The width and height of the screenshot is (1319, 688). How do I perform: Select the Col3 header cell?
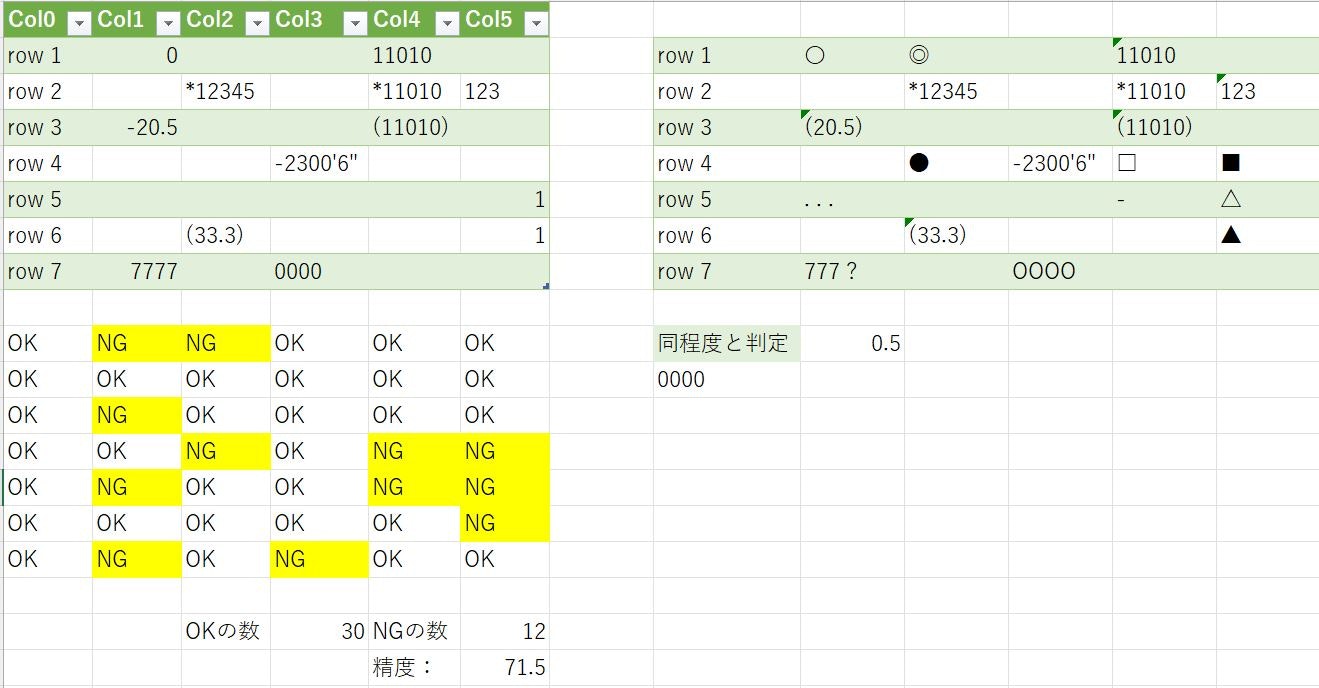click(x=320, y=20)
